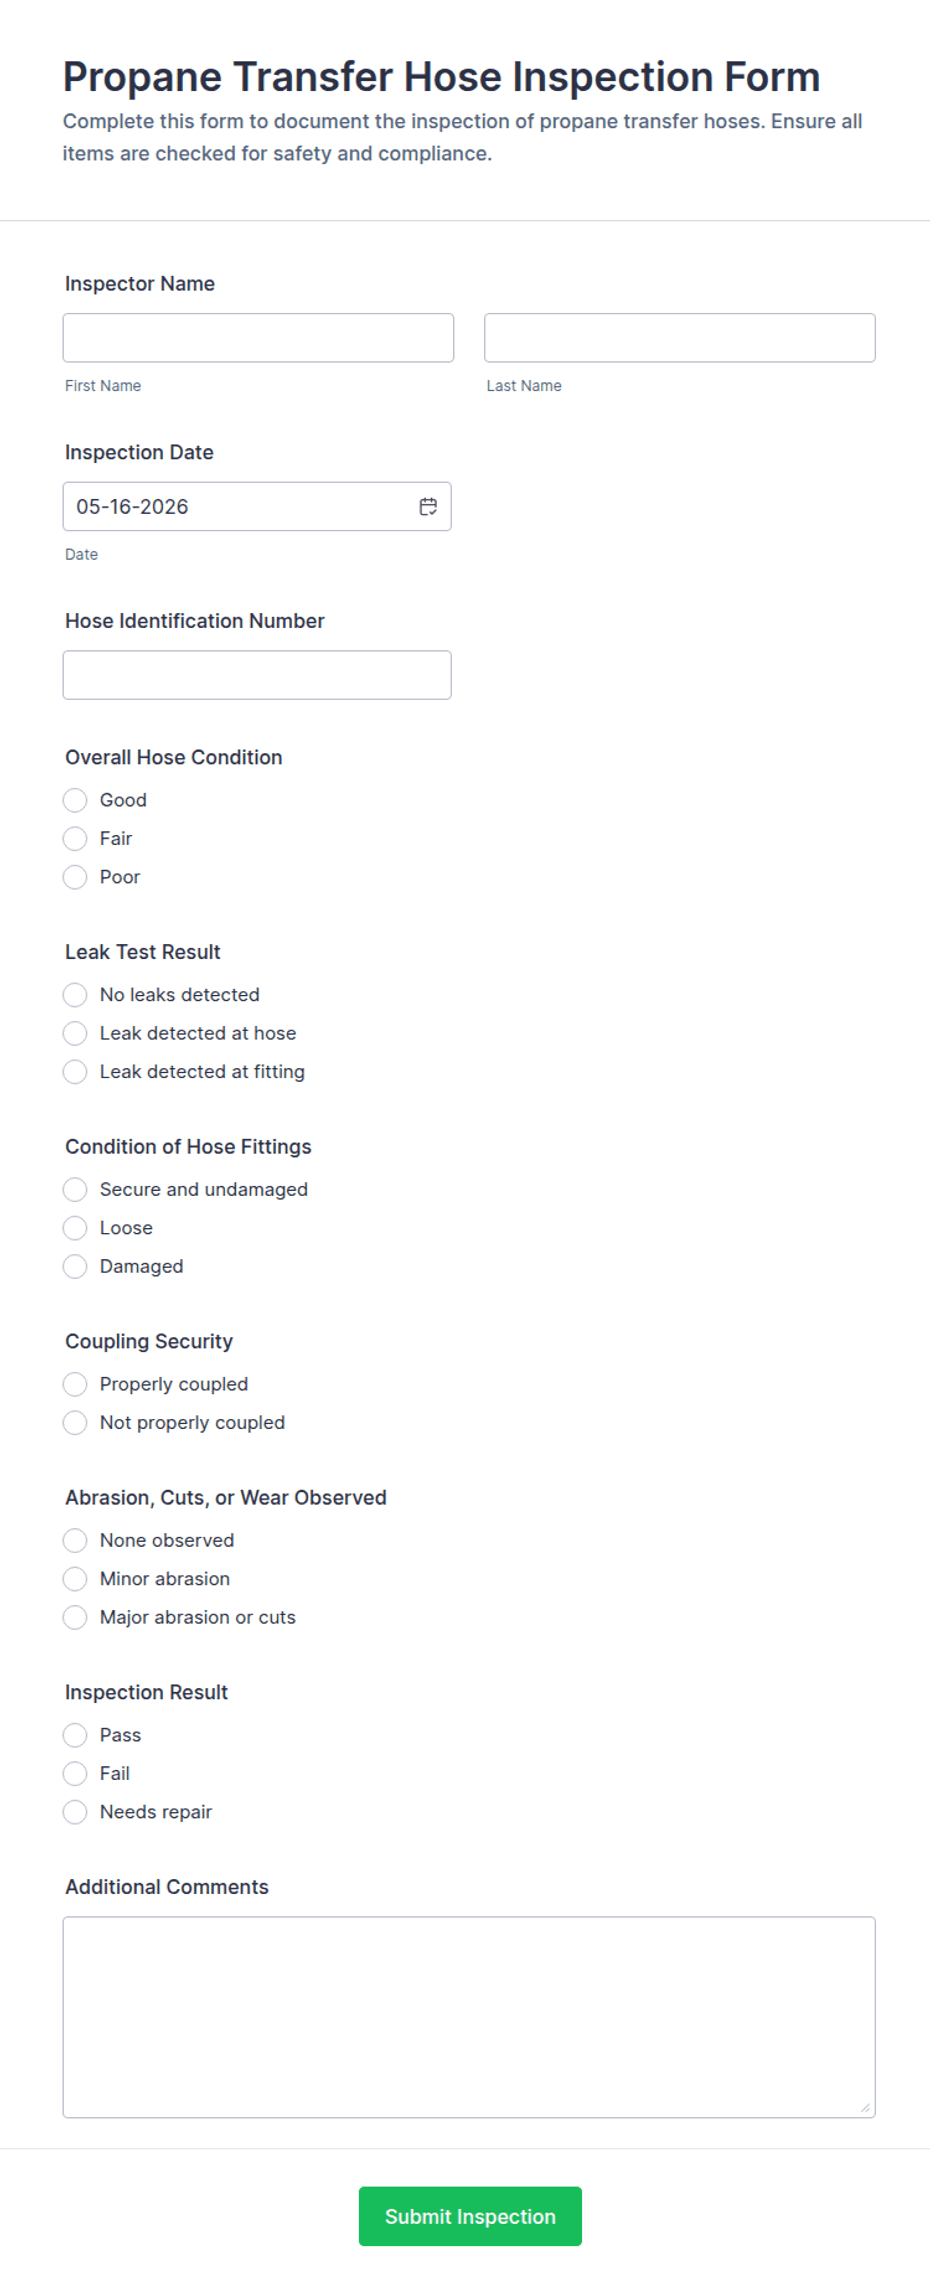Screen dimensions: 930x2295
Task: Choose Major abrasion or cuts
Action: [x=75, y=1618]
